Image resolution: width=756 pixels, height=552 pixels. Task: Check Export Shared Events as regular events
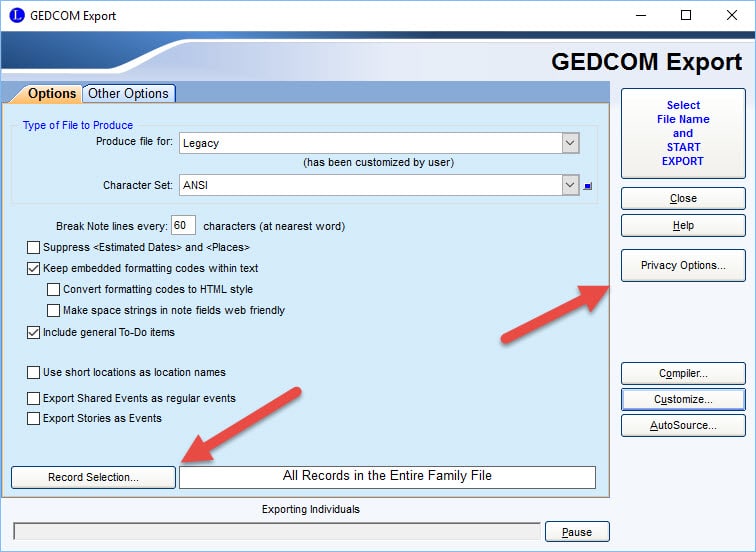click(x=34, y=398)
